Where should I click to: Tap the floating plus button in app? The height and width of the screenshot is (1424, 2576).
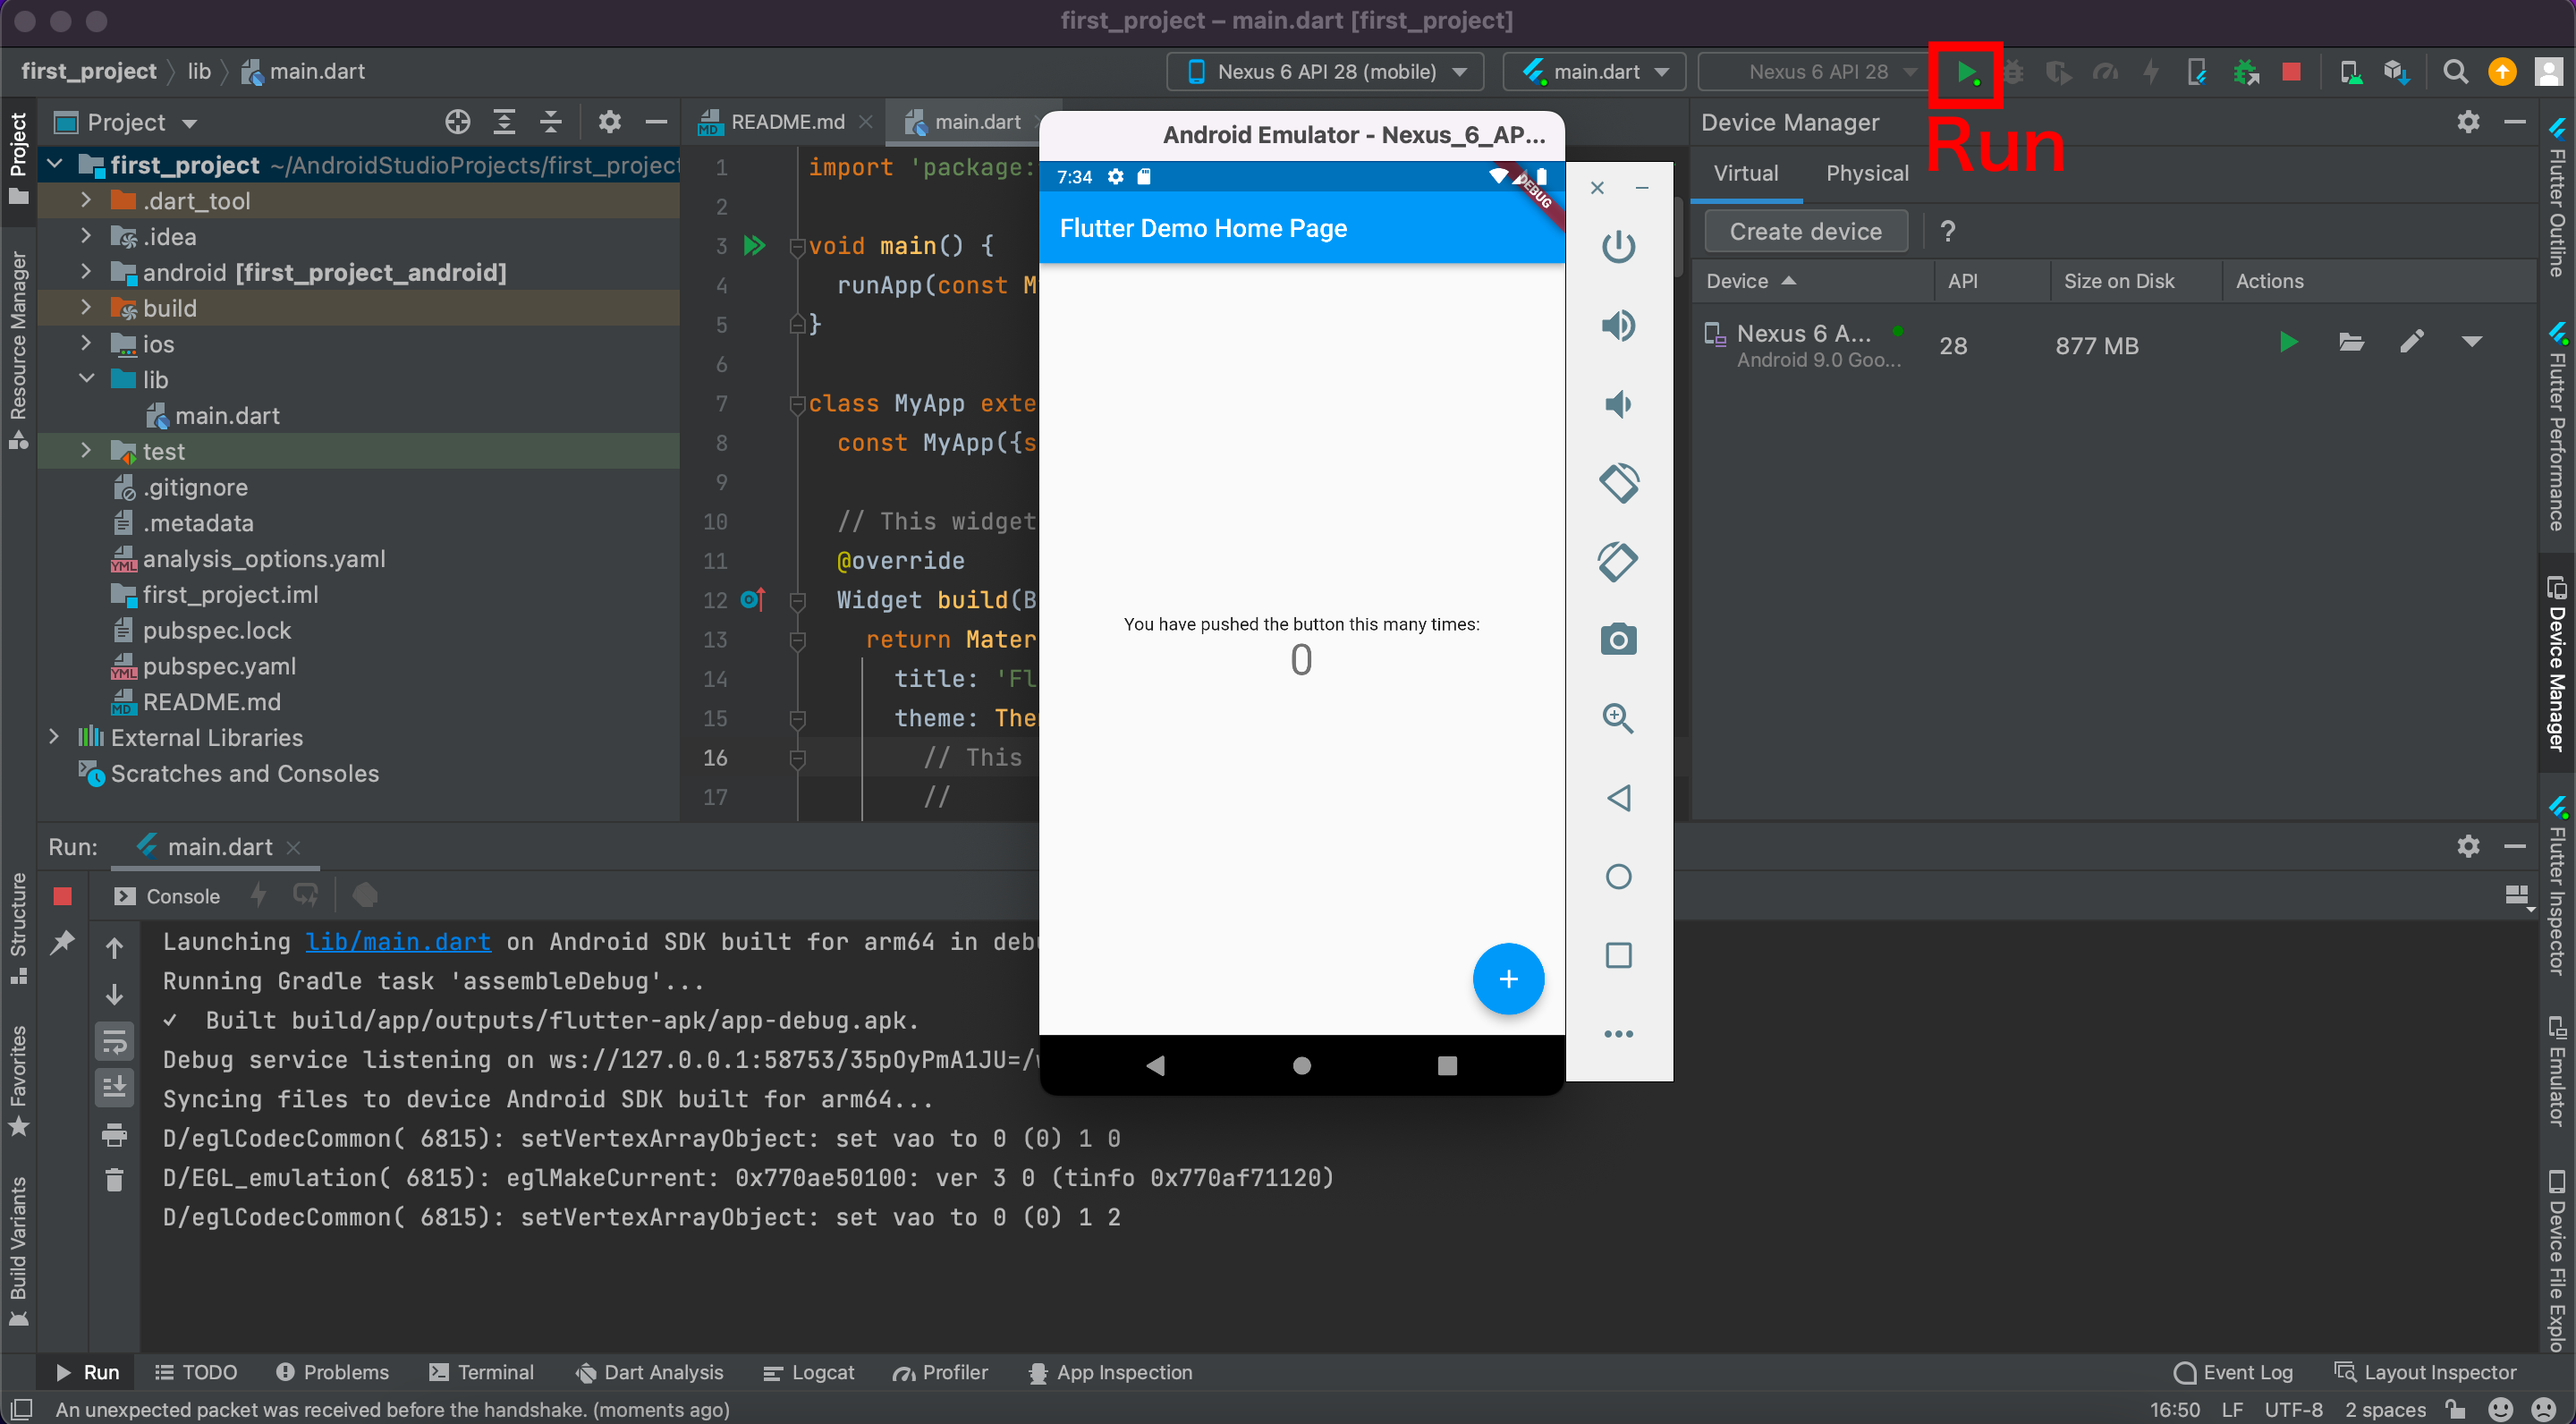point(1508,978)
